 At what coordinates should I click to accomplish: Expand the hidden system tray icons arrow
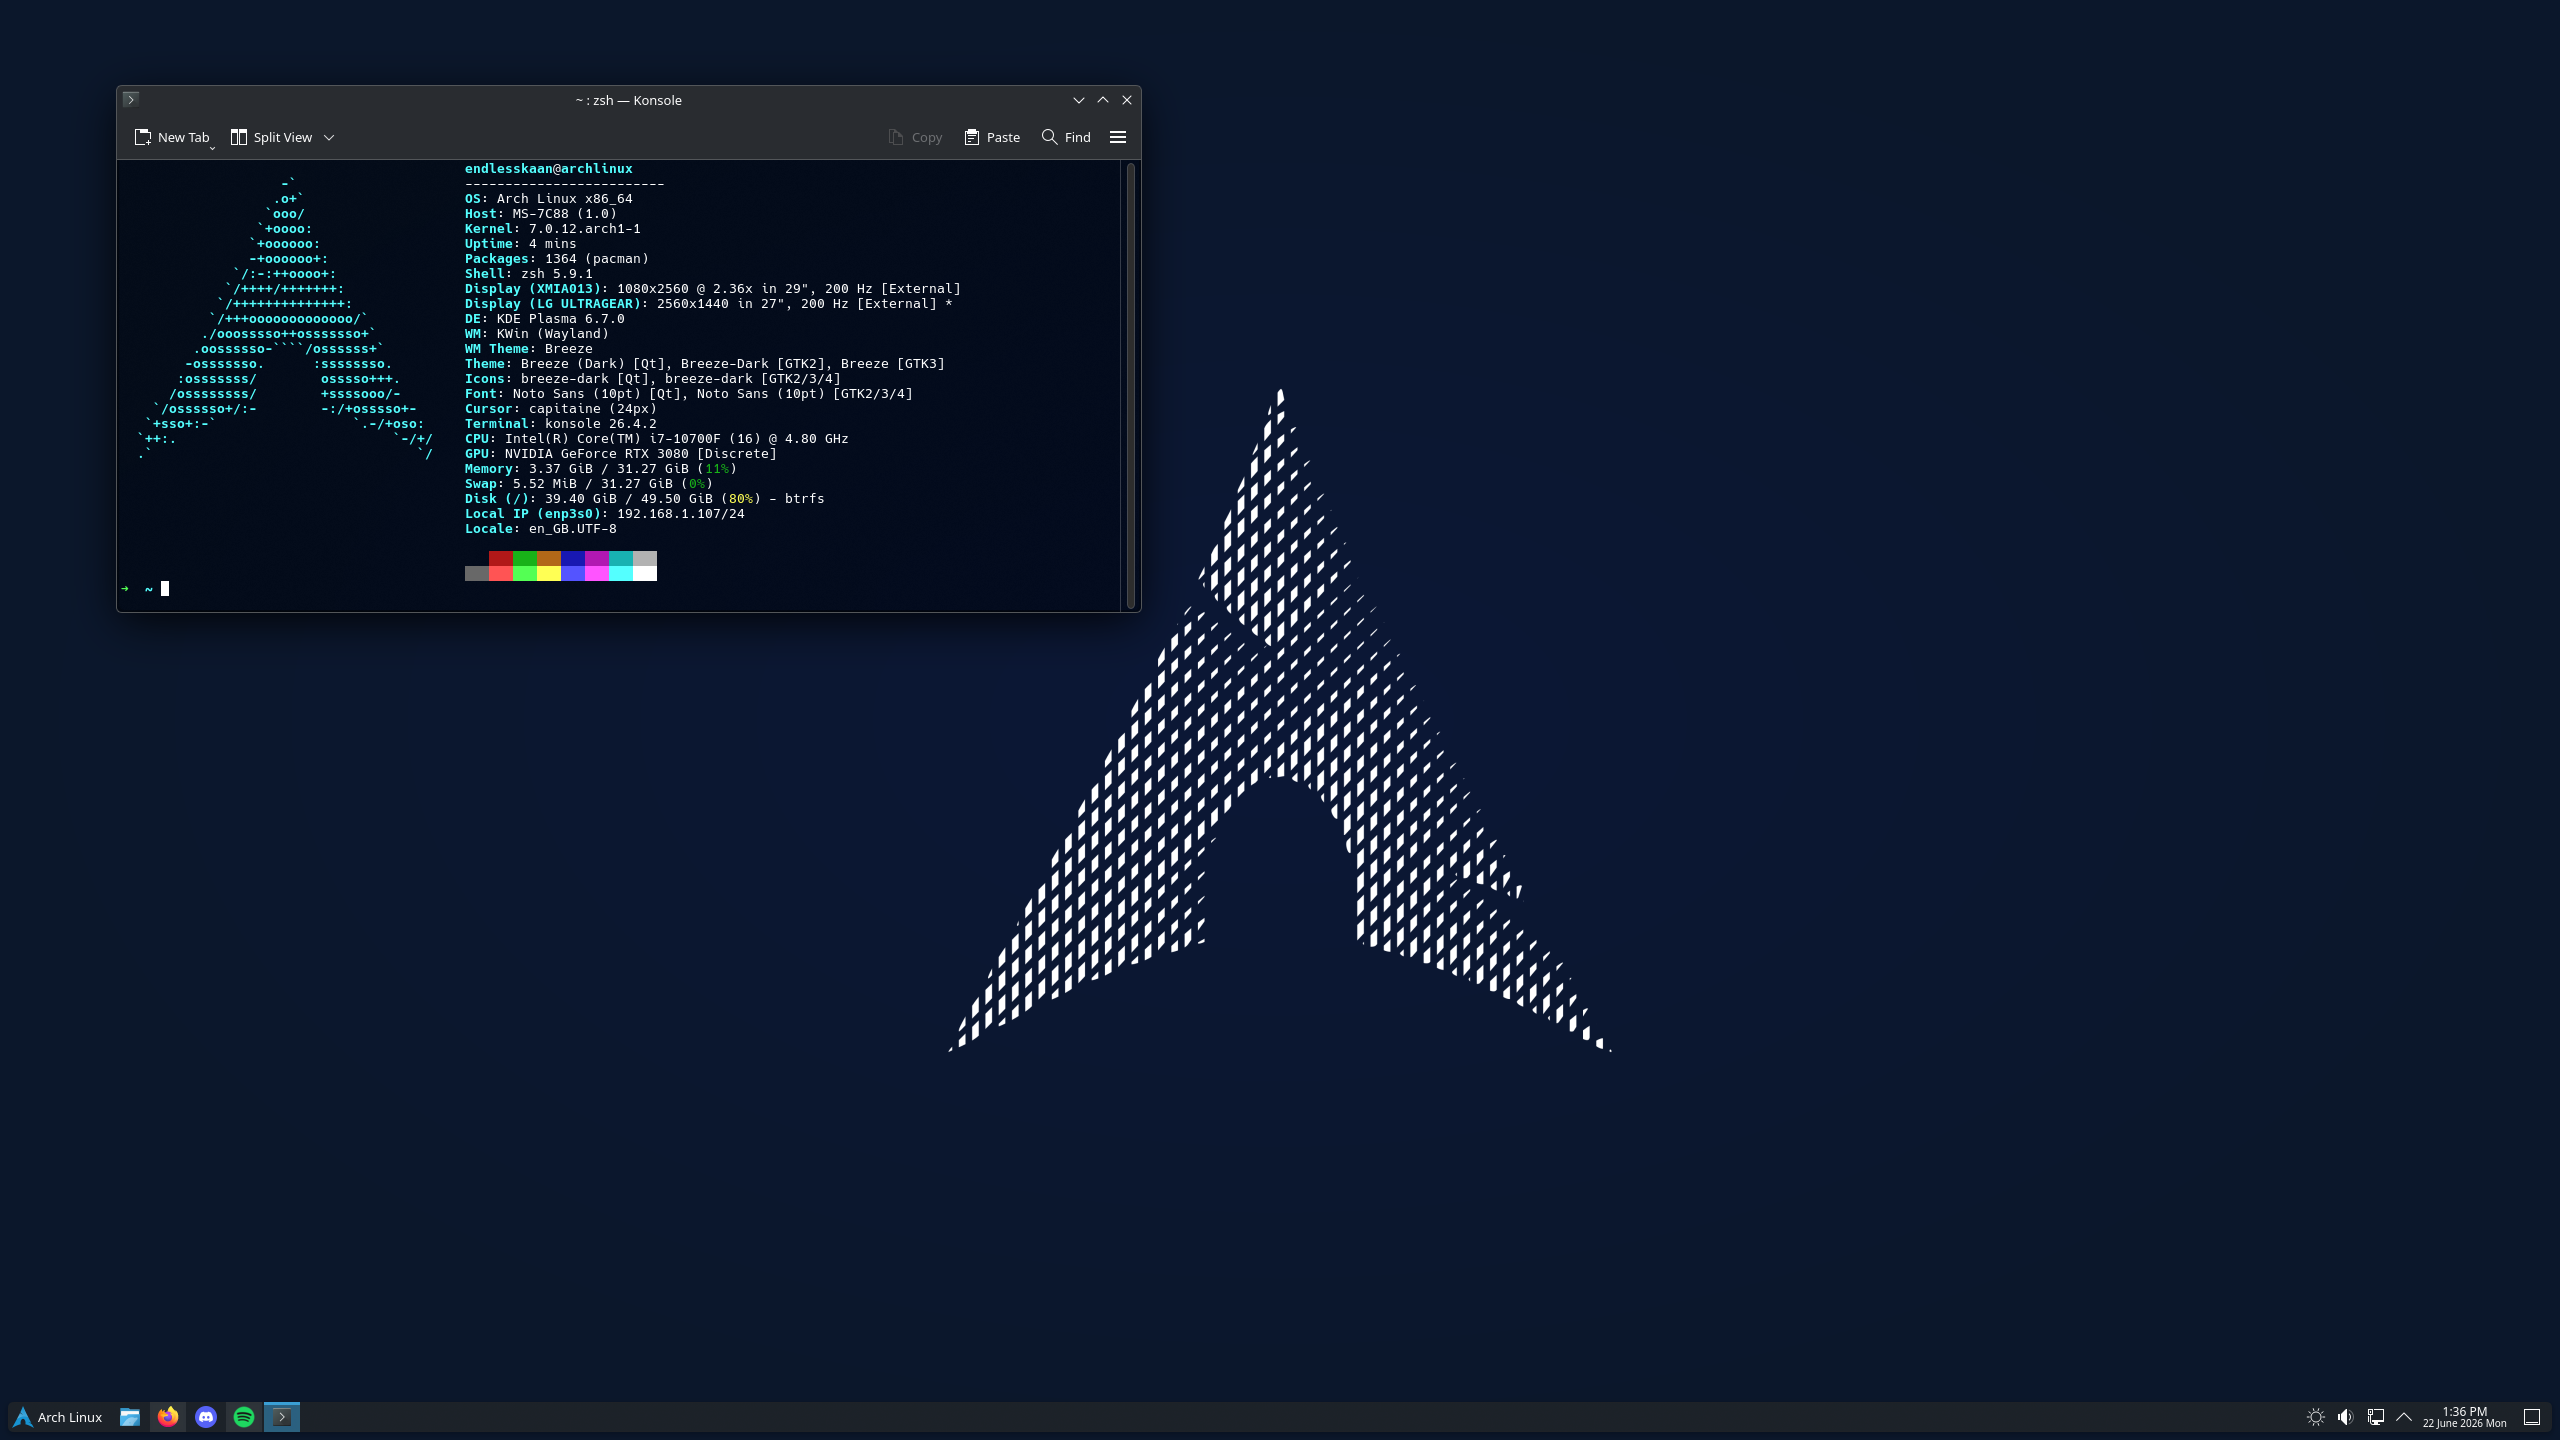click(2404, 1417)
